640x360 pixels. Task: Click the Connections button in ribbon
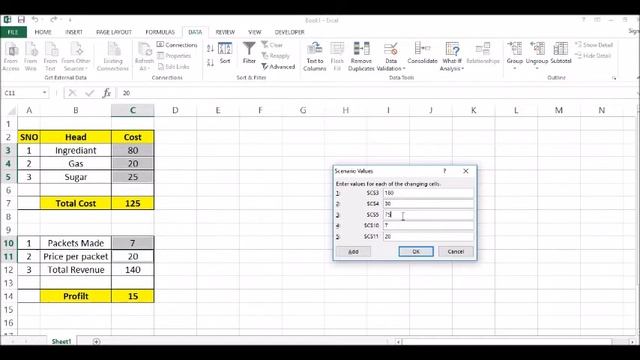click(x=177, y=45)
